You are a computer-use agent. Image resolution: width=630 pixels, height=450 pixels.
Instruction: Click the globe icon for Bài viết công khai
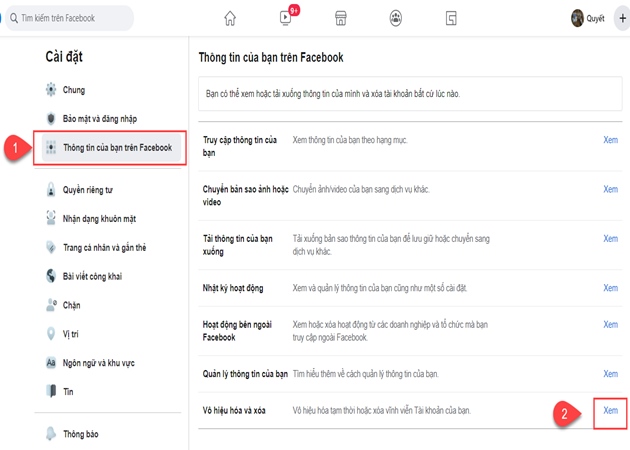point(51,276)
